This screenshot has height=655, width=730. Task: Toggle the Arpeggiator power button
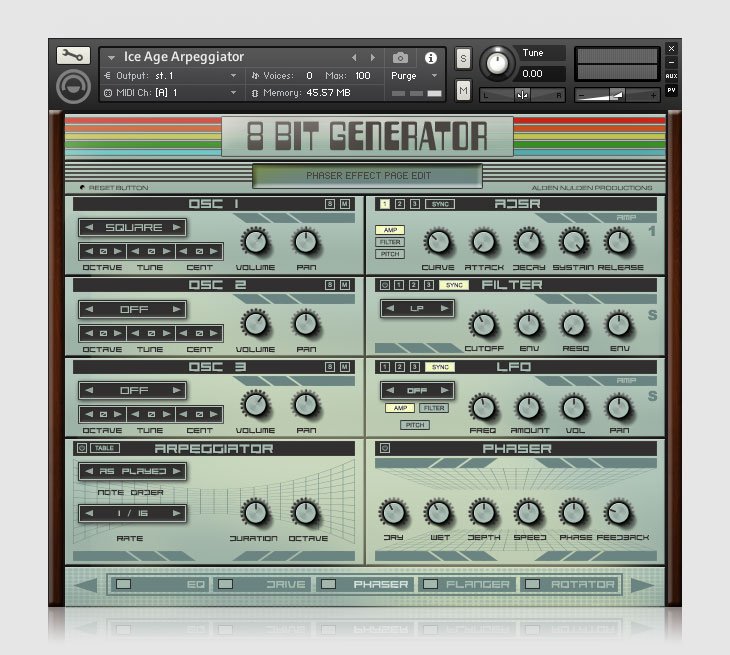82,448
